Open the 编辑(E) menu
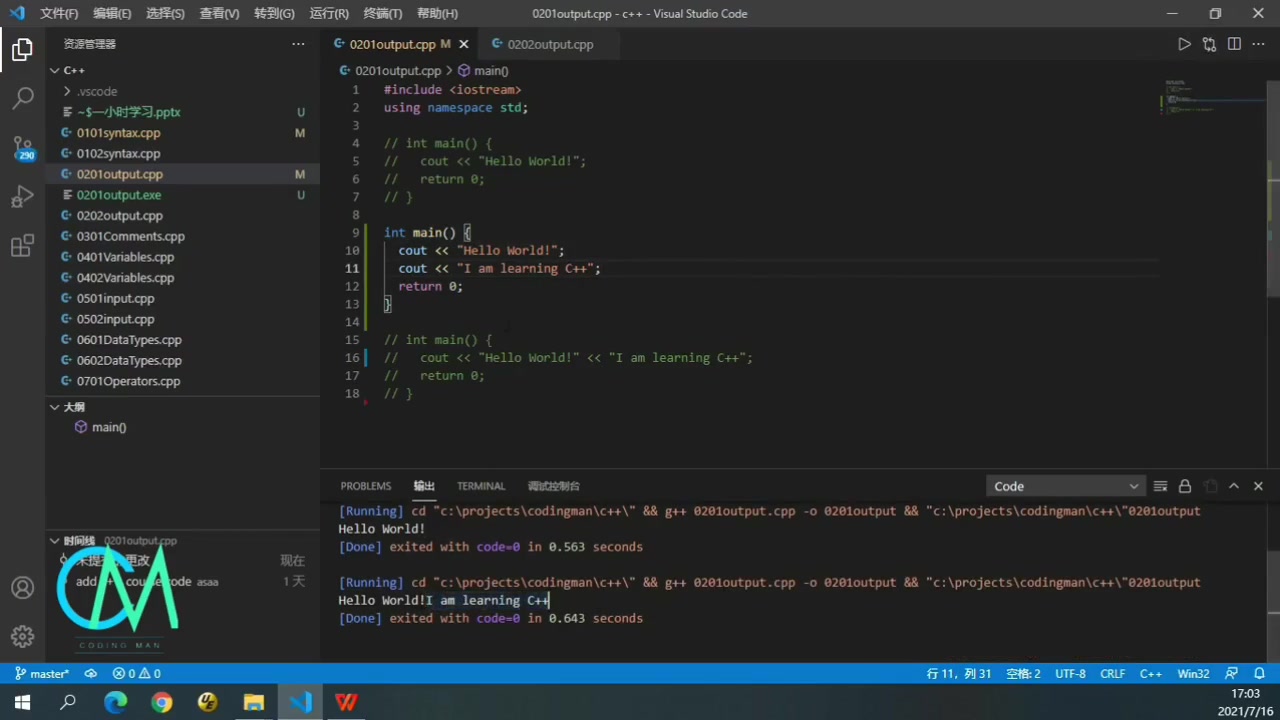Screen dimensions: 1280x720 click(112, 14)
